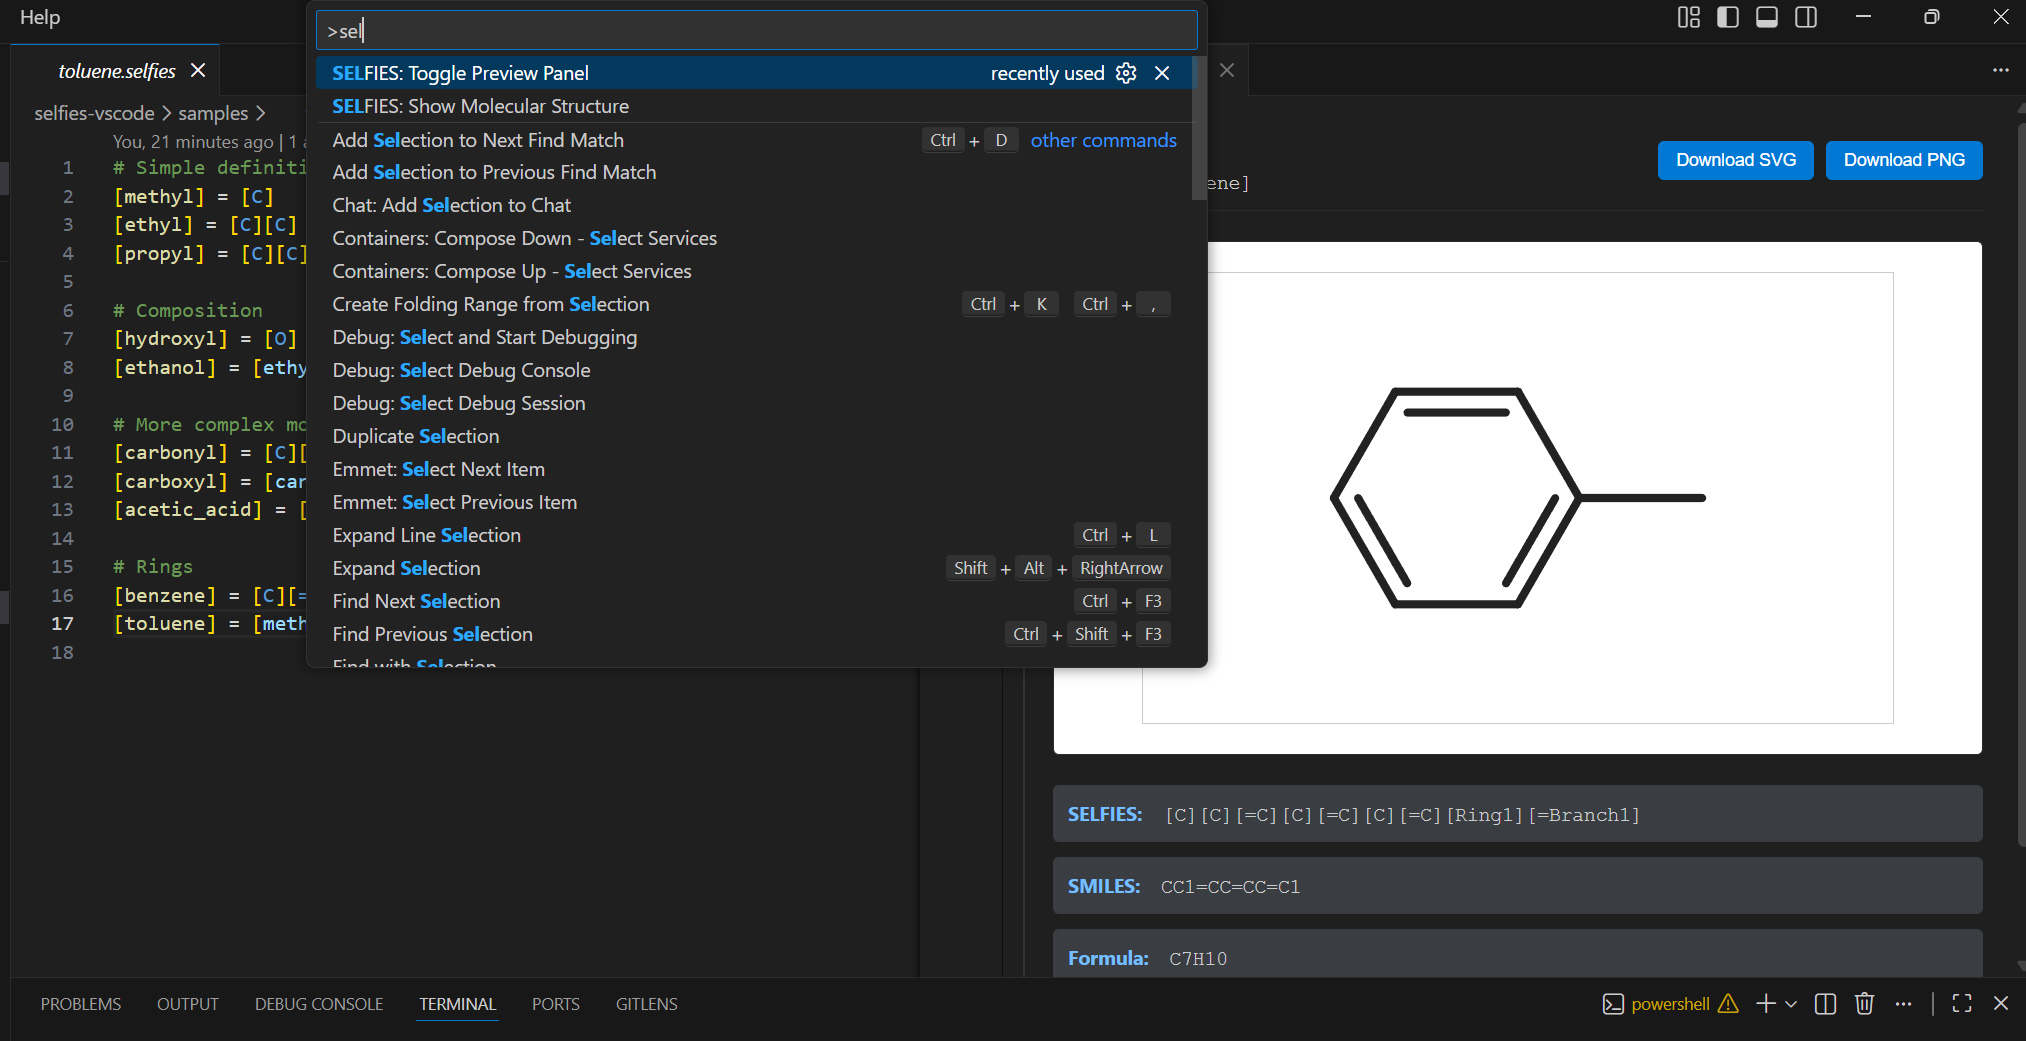Run Expand Selection command
Image resolution: width=2026 pixels, height=1041 pixels.
754,568
